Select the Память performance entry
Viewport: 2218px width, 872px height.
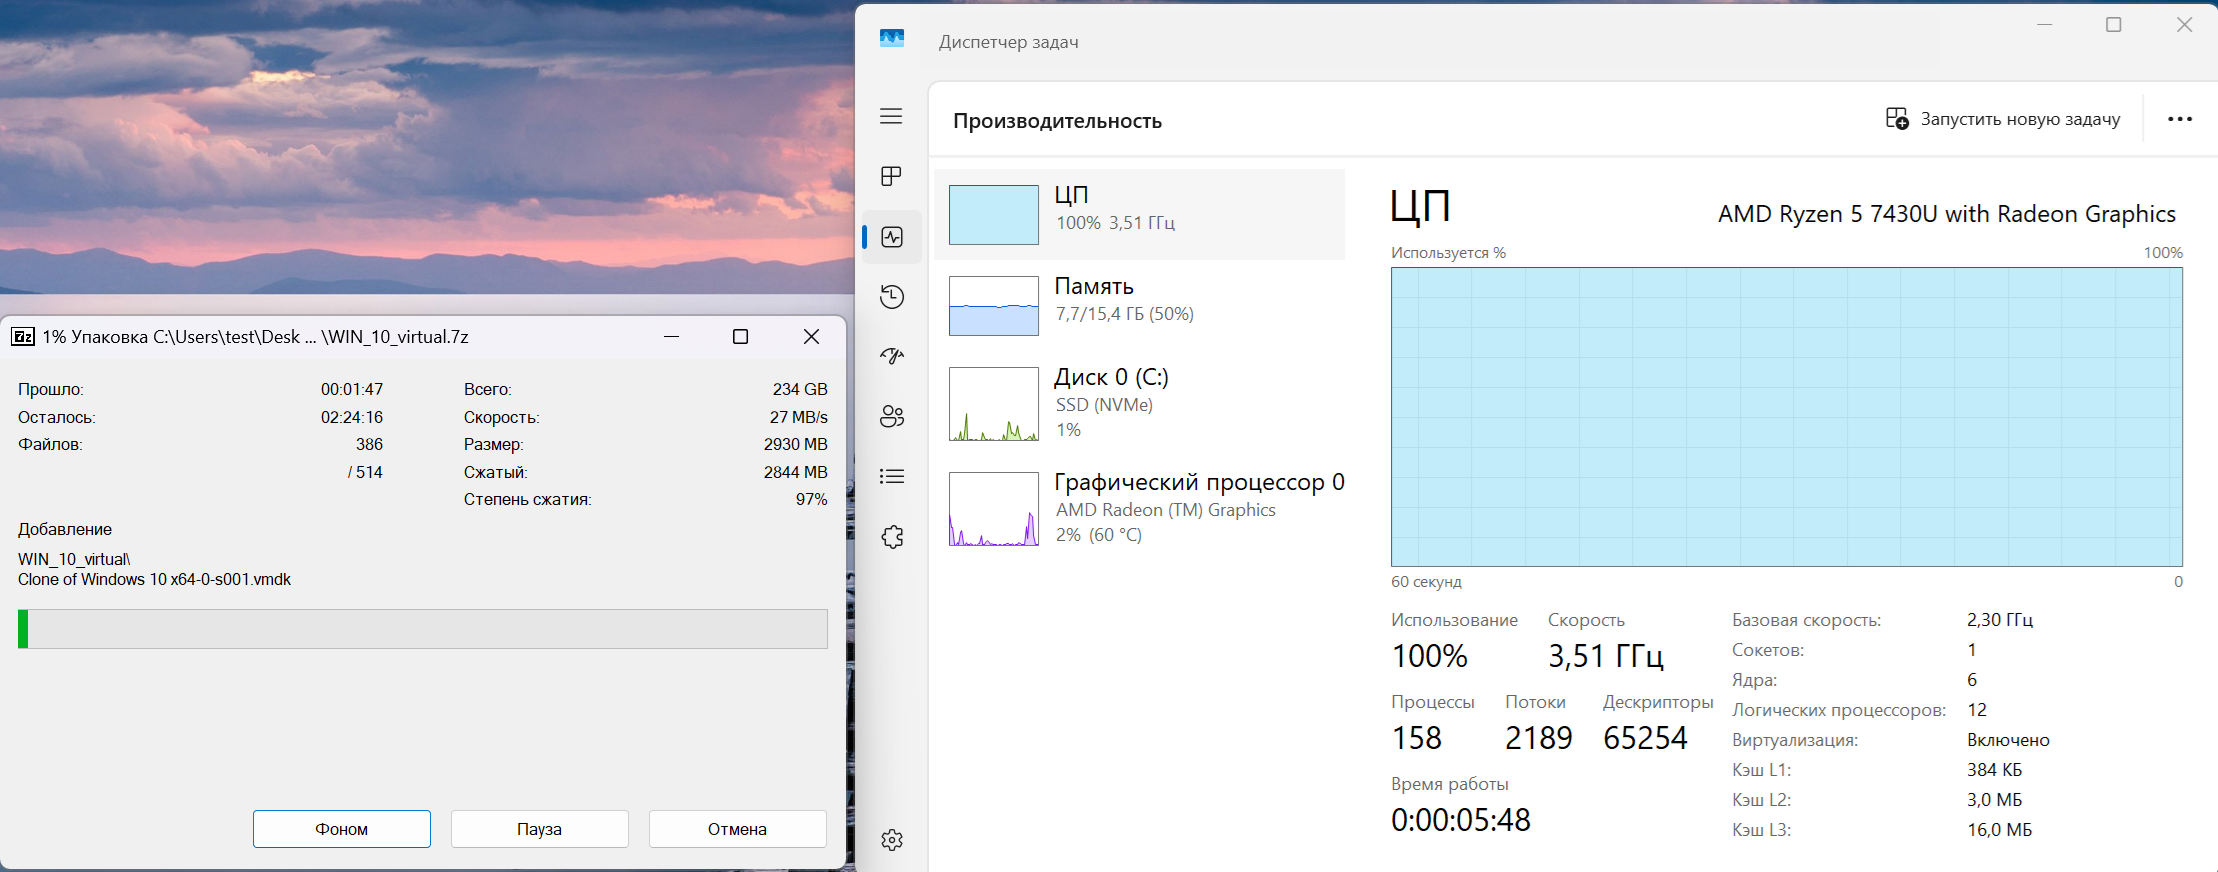click(x=1139, y=305)
